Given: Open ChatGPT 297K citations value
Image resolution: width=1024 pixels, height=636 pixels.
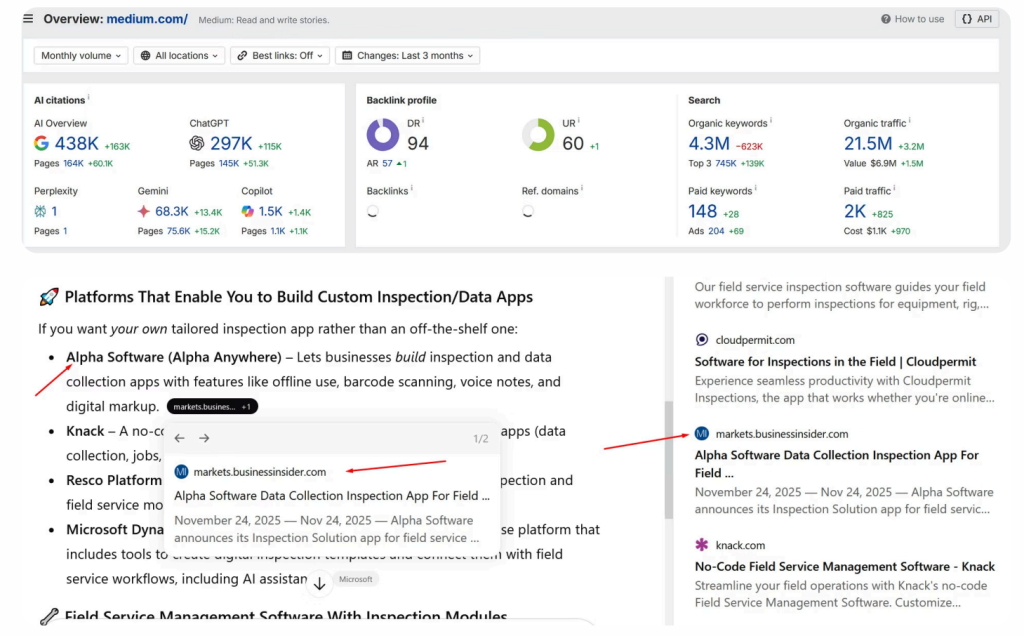Looking at the screenshot, I should click(231, 143).
